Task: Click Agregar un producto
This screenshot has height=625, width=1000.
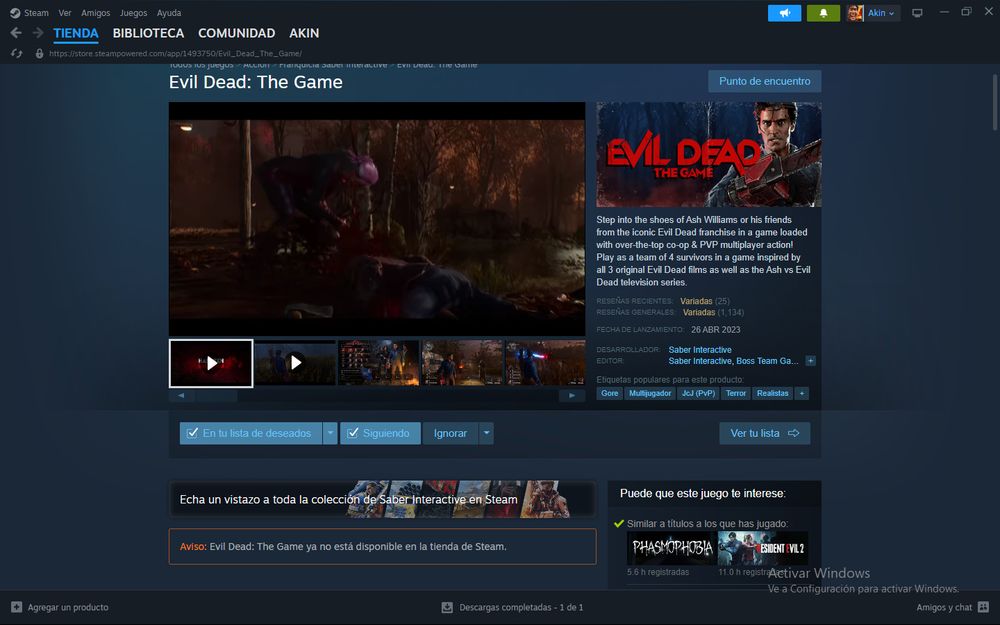Action: point(68,607)
